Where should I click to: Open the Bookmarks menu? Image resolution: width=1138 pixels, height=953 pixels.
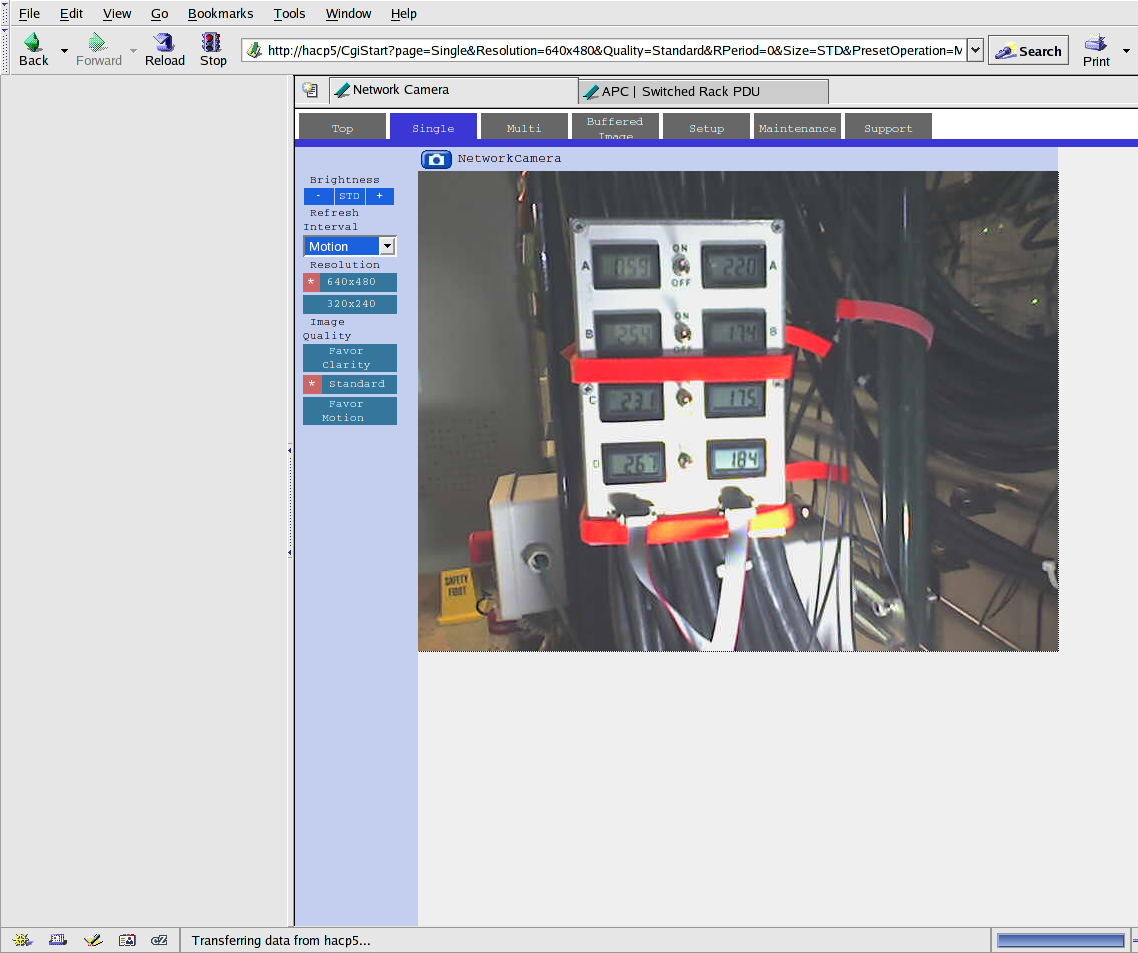[x=221, y=13]
